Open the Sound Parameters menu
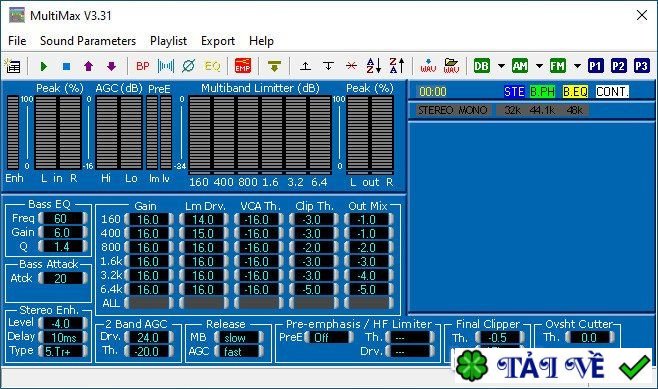This screenshot has height=389, width=658. [x=88, y=41]
